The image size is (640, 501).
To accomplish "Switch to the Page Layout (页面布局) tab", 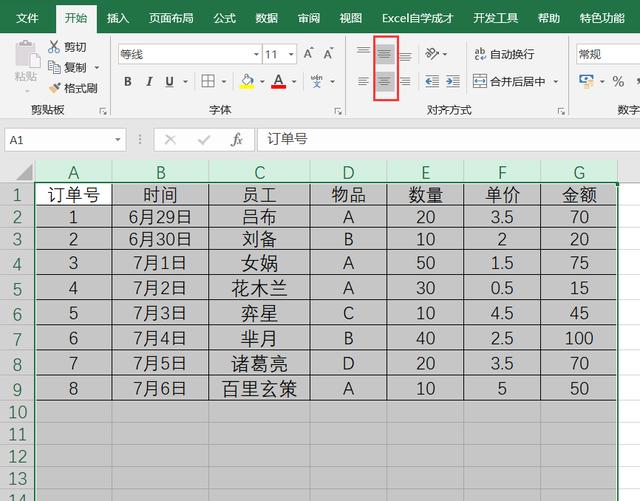I will [171, 18].
